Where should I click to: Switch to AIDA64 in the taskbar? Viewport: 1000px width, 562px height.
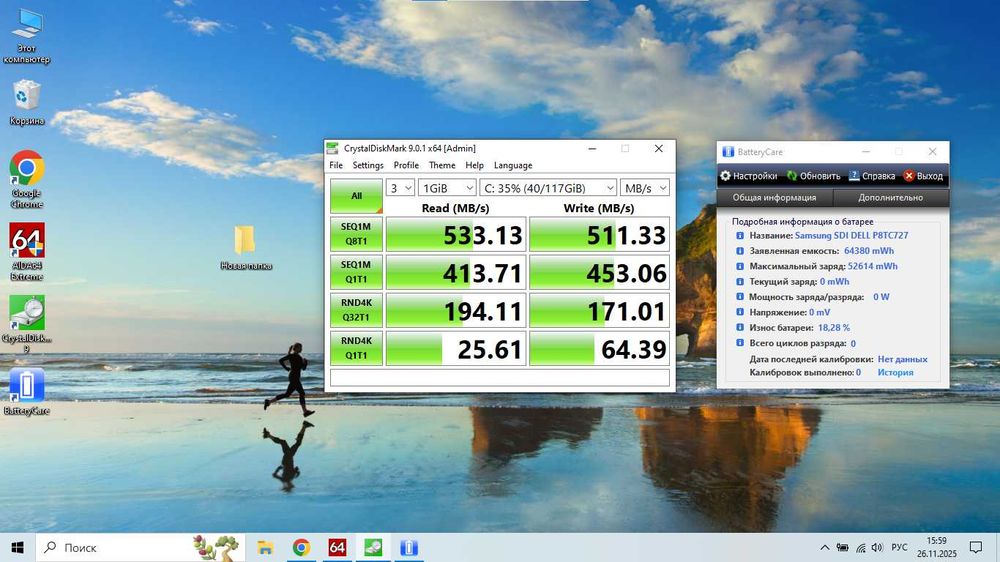tap(337, 547)
